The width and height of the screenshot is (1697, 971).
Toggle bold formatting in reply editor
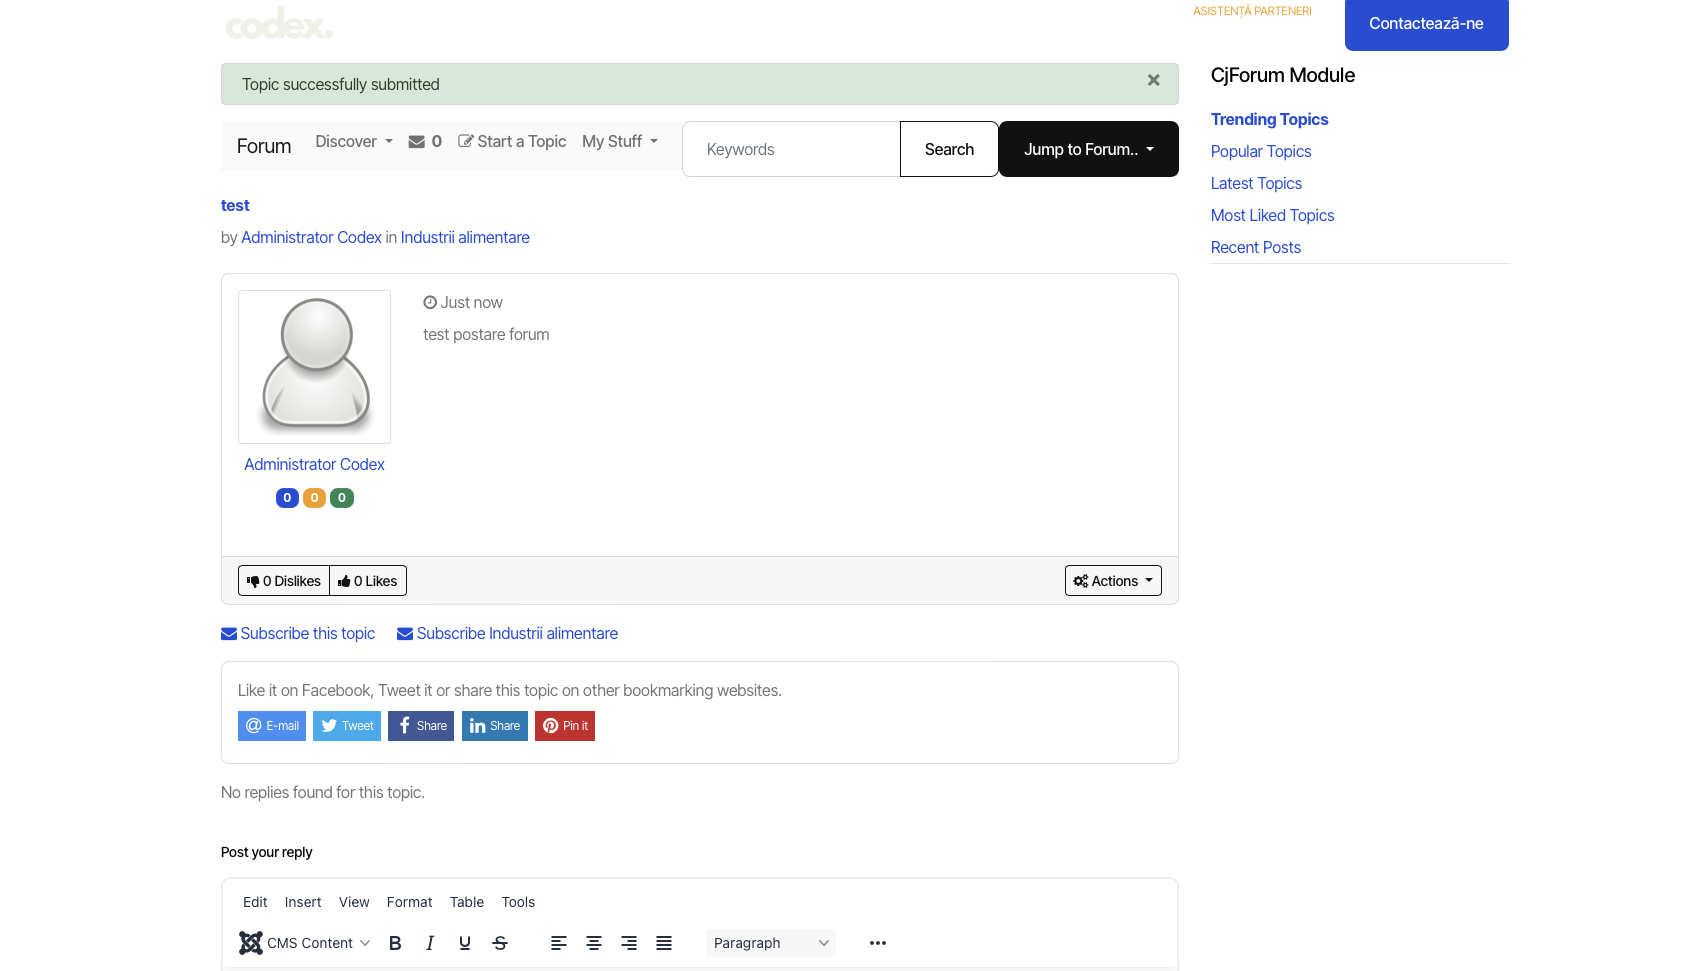click(395, 943)
